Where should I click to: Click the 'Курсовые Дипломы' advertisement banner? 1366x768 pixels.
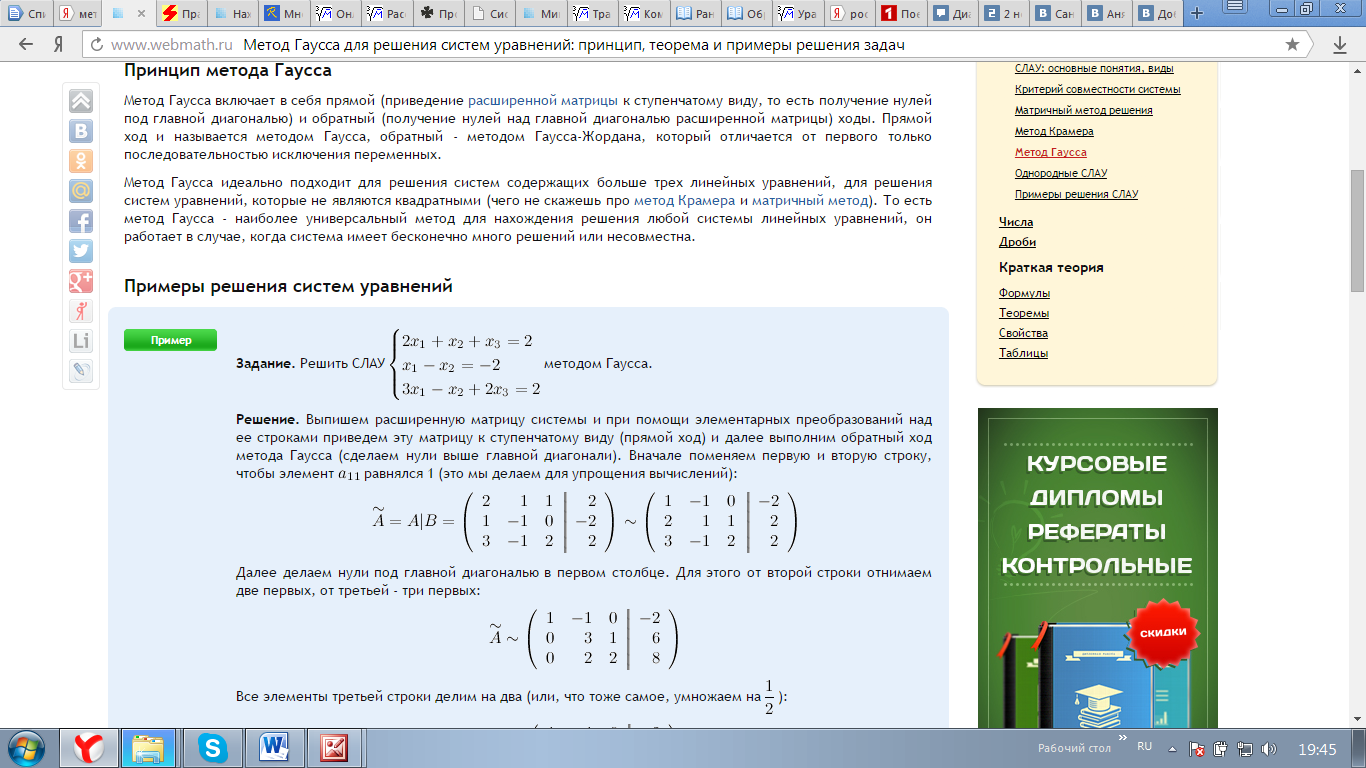pyautogui.click(x=1097, y=568)
